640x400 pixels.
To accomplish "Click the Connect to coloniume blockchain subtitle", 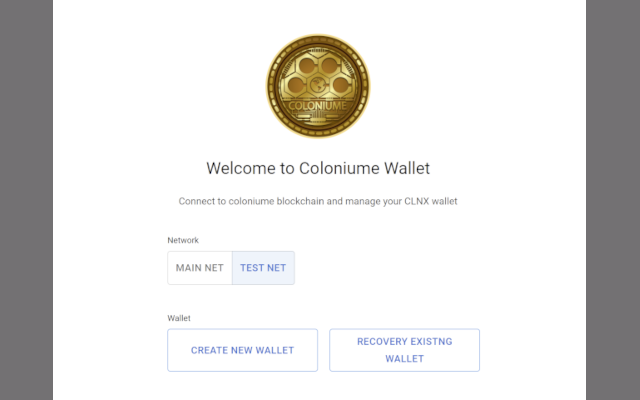I will point(318,201).
